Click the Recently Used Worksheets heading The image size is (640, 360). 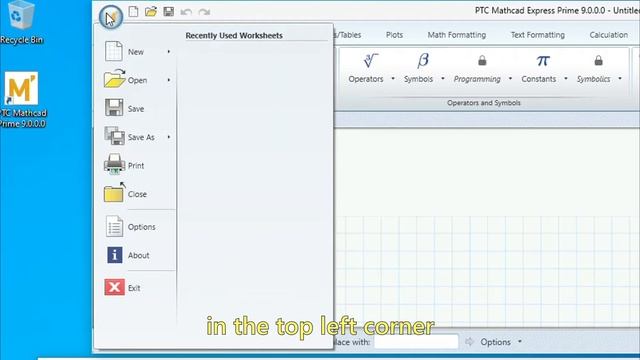point(234,36)
